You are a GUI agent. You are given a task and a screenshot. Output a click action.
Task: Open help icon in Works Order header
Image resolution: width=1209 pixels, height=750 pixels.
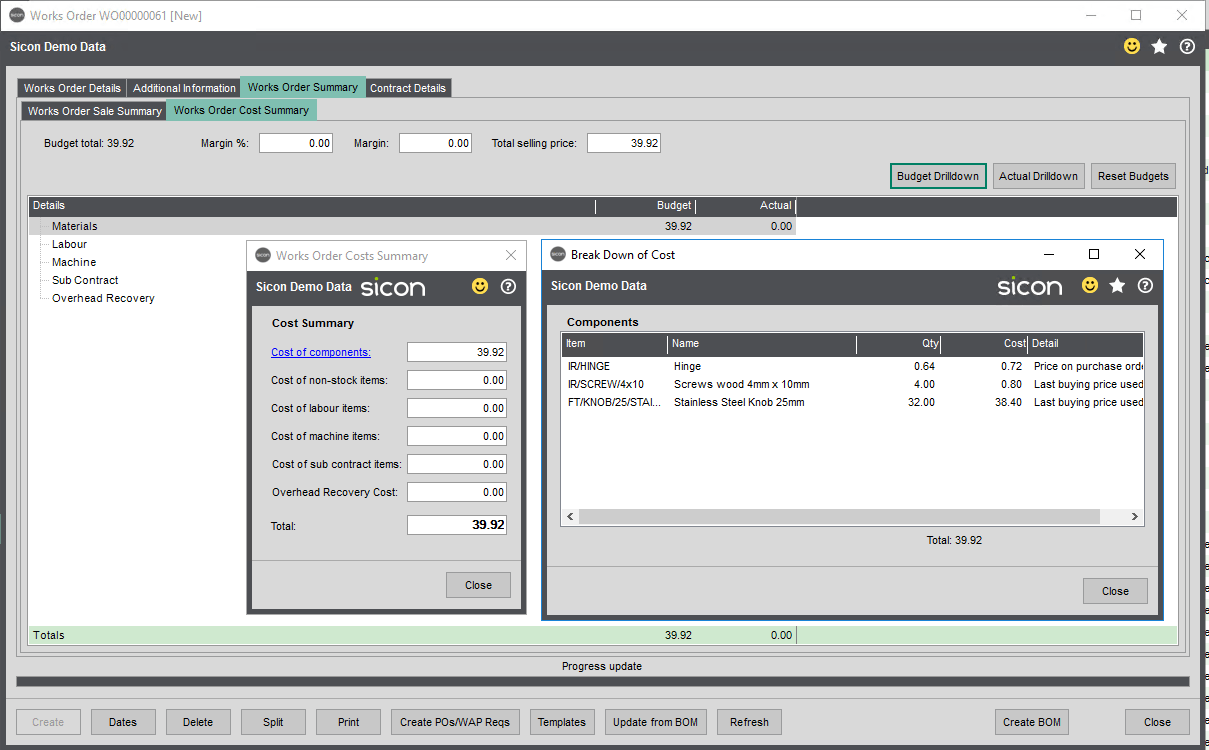[1187, 46]
